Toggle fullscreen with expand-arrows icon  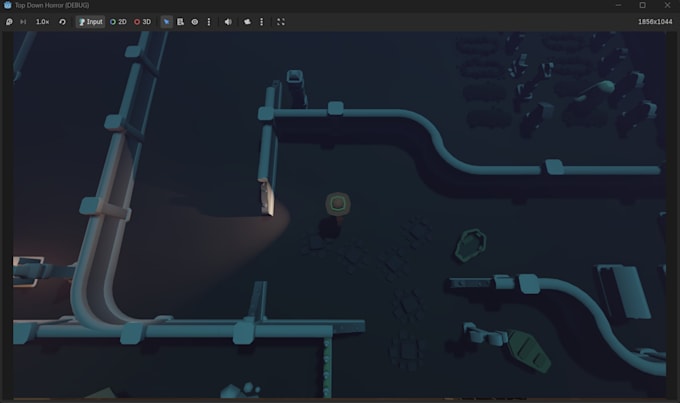coord(281,22)
